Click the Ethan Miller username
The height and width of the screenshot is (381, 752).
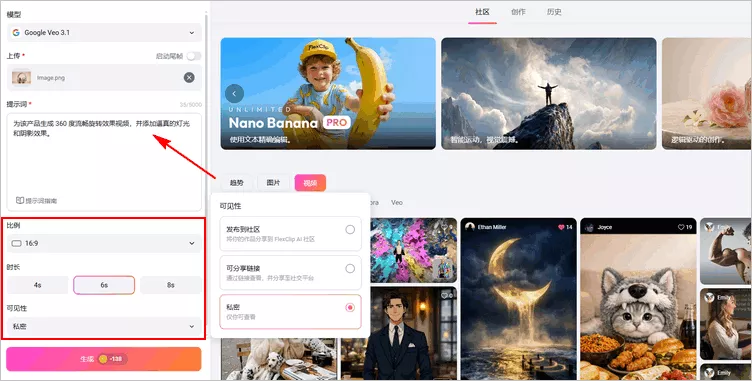pos(492,227)
